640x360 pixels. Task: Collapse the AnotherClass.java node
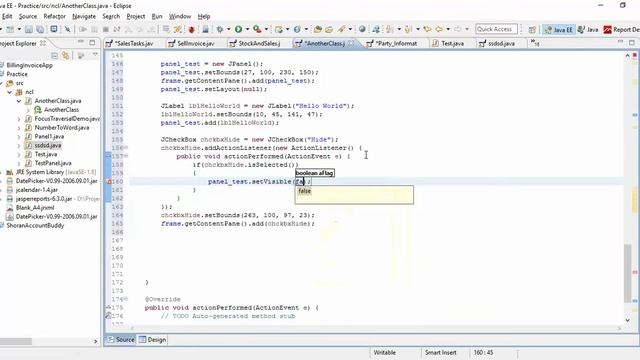[19, 101]
